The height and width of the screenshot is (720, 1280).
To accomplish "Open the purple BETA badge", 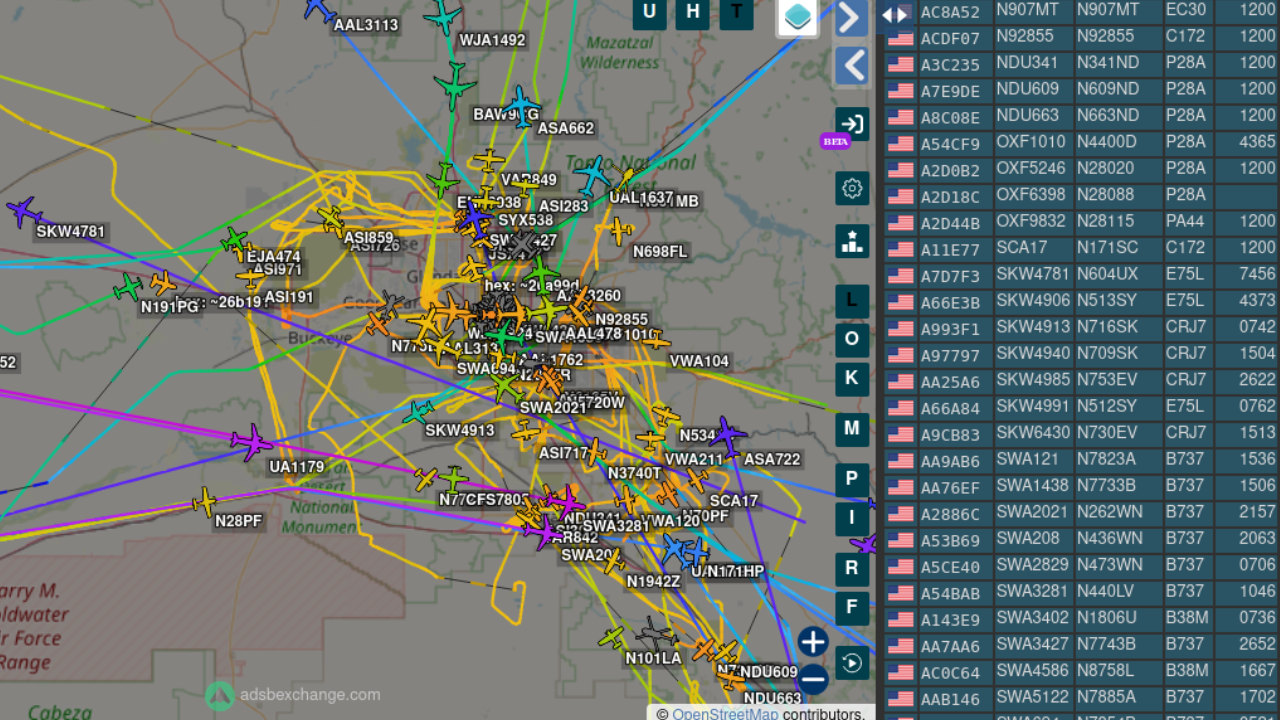I will click(x=835, y=141).
